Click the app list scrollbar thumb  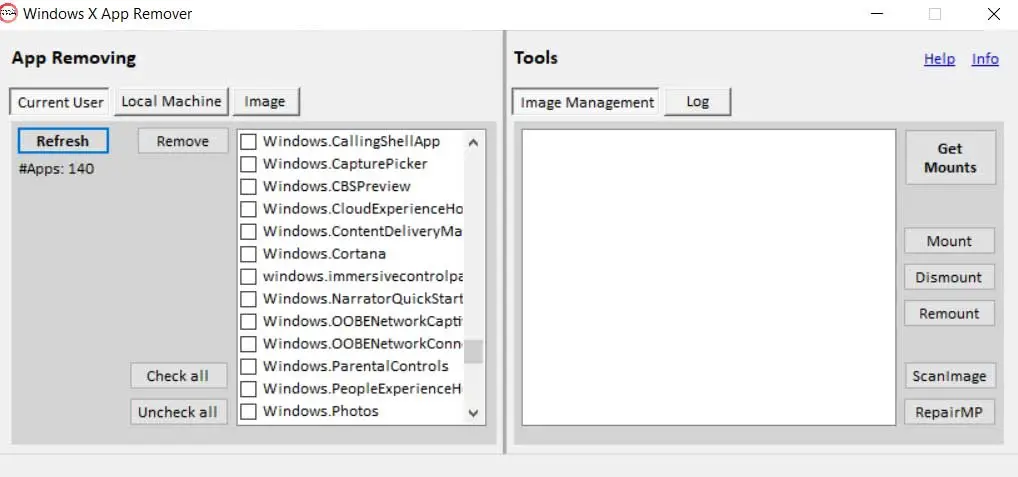click(473, 351)
